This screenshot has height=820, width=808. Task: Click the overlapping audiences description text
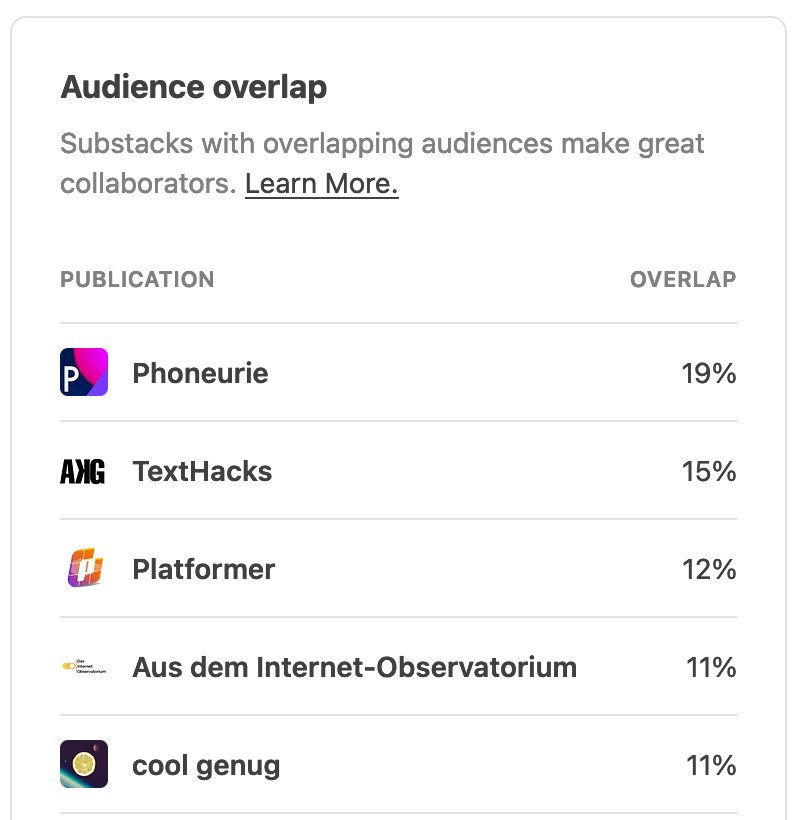pyautogui.click(x=382, y=163)
